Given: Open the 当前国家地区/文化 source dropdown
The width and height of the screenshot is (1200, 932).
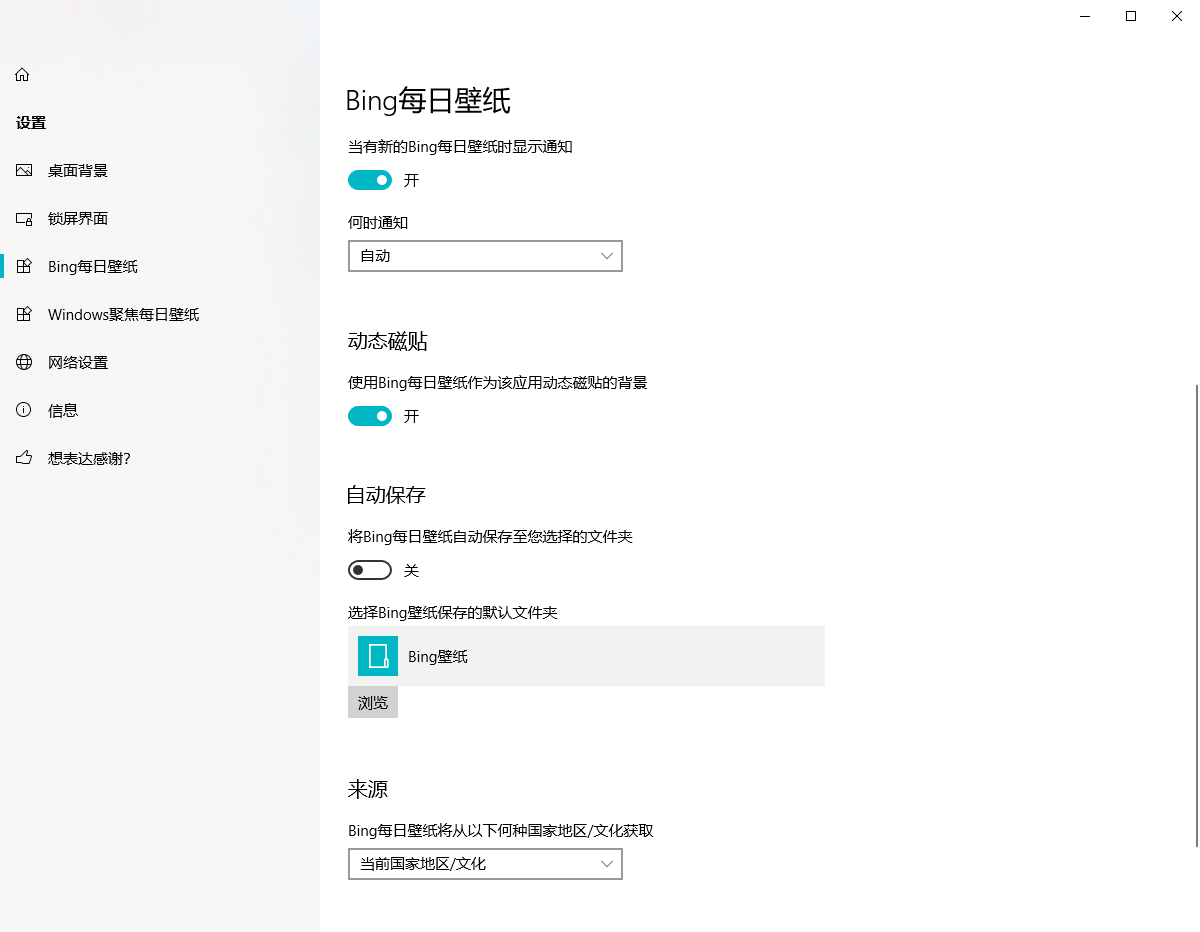Looking at the screenshot, I should point(485,864).
